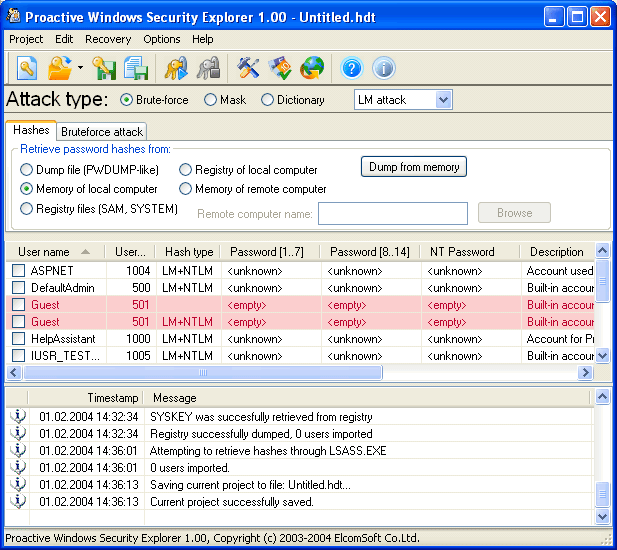
Task: Sort by NT Password column header
Action: 470,252
